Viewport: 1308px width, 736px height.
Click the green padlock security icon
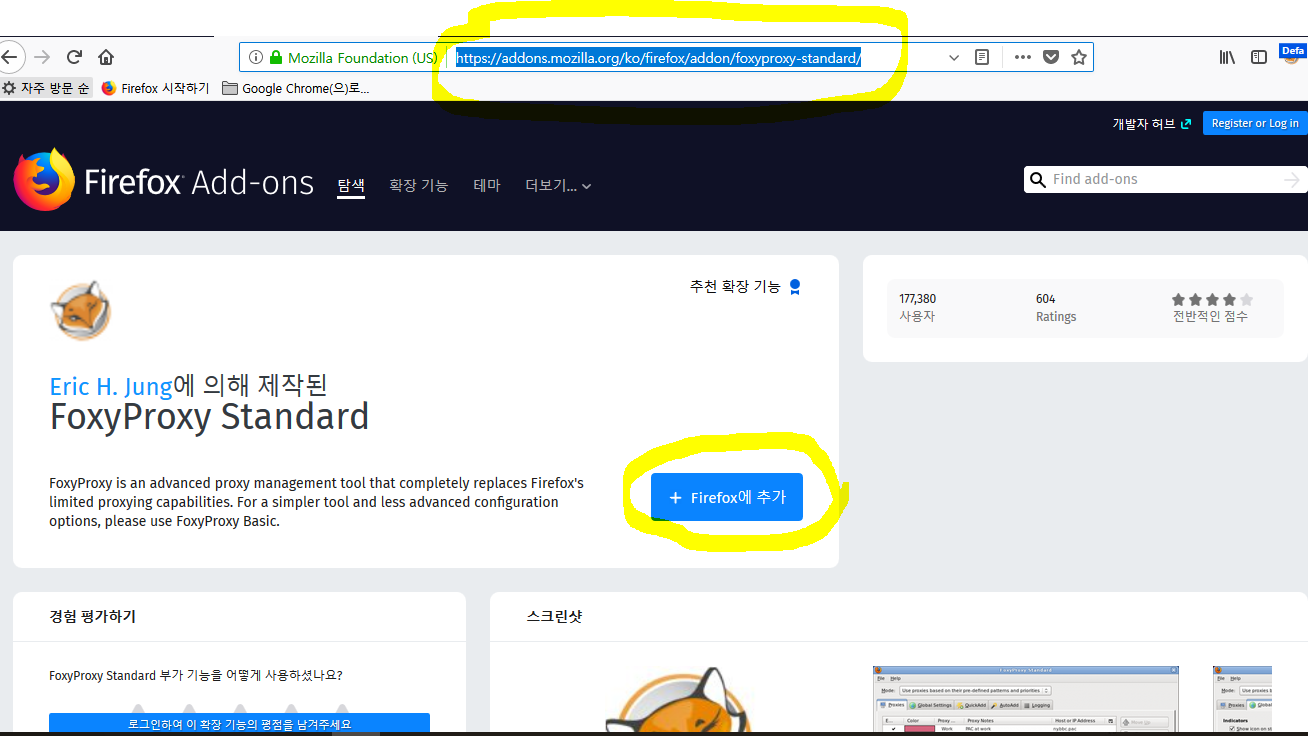click(x=276, y=58)
